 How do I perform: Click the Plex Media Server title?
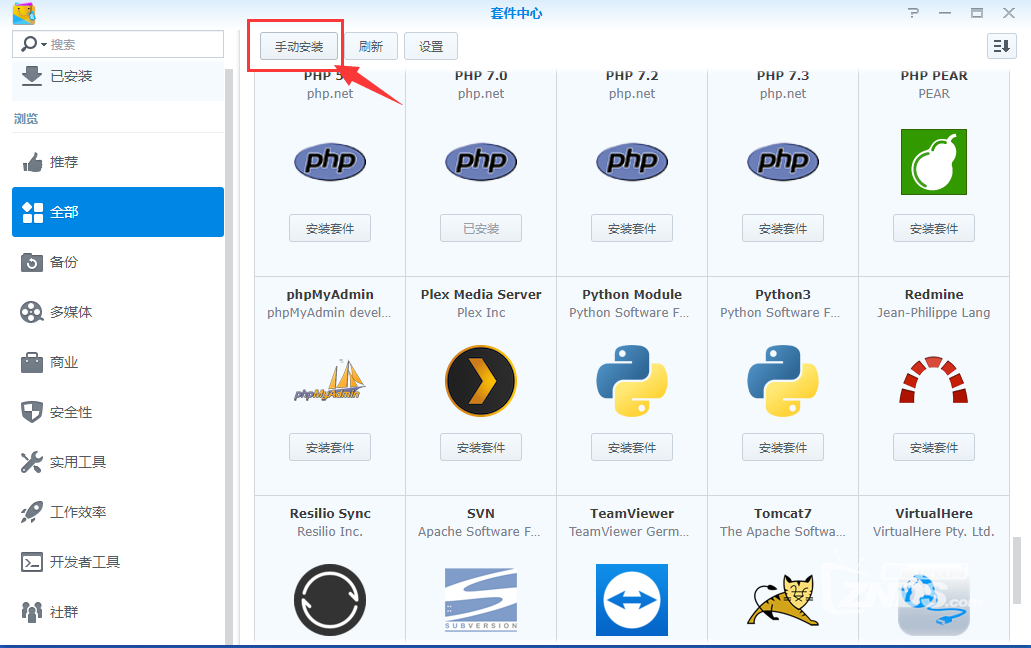pyautogui.click(x=481, y=294)
